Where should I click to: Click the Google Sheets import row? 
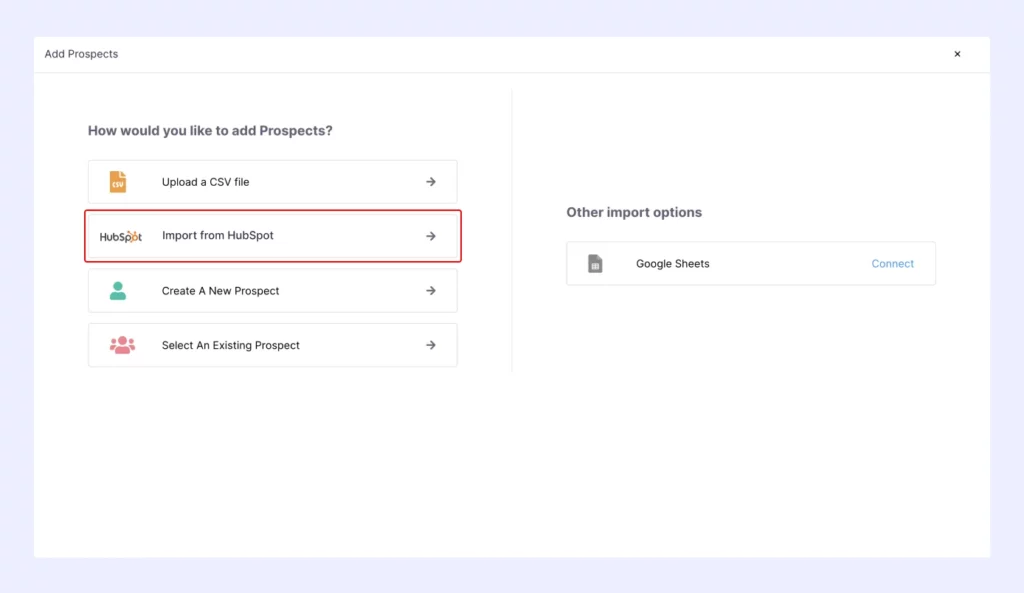pyautogui.click(x=750, y=263)
